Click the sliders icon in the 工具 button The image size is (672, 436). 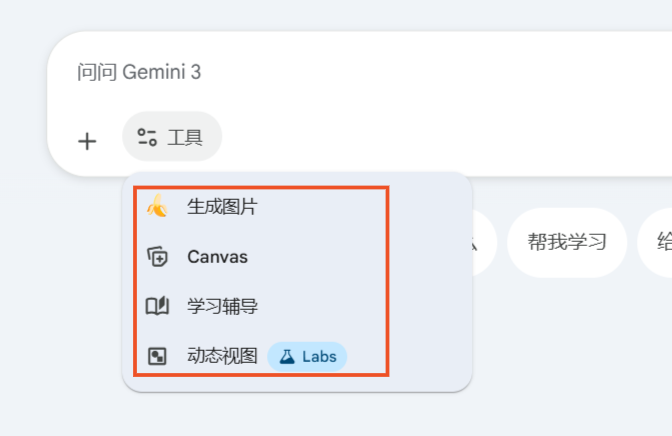tap(147, 137)
